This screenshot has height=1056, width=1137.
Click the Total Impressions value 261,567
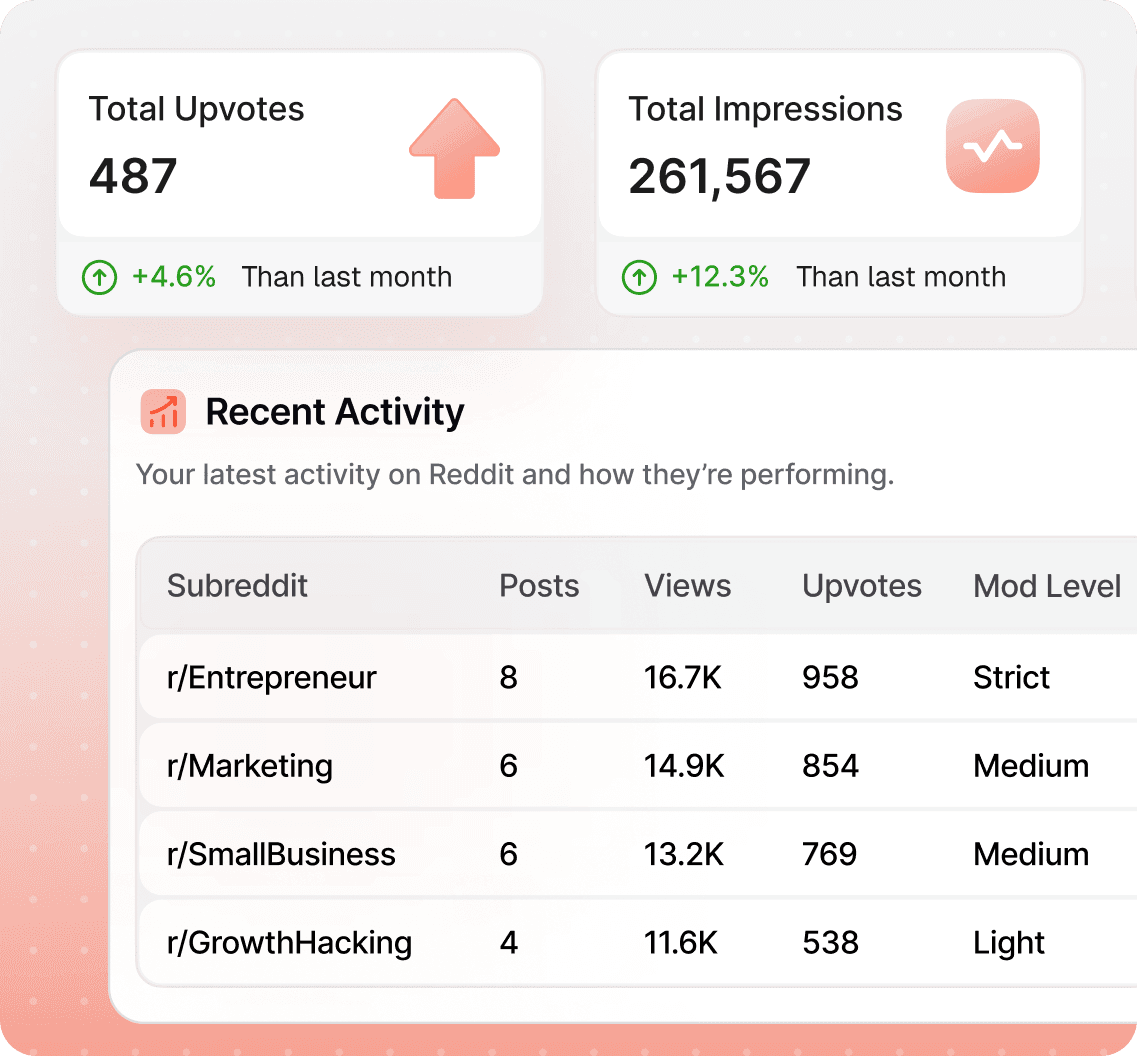(x=719, y=177)
